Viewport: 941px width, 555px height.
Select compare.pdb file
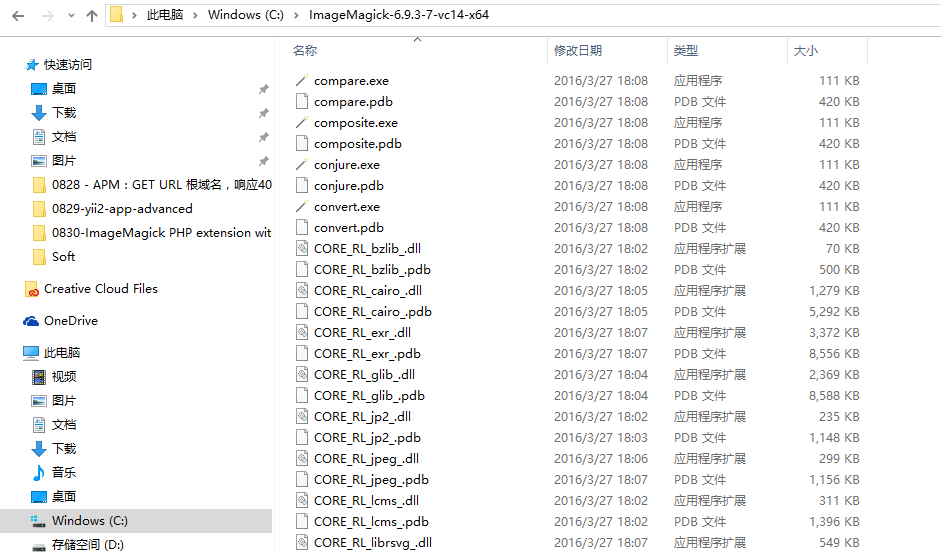(x=353, y=102)
